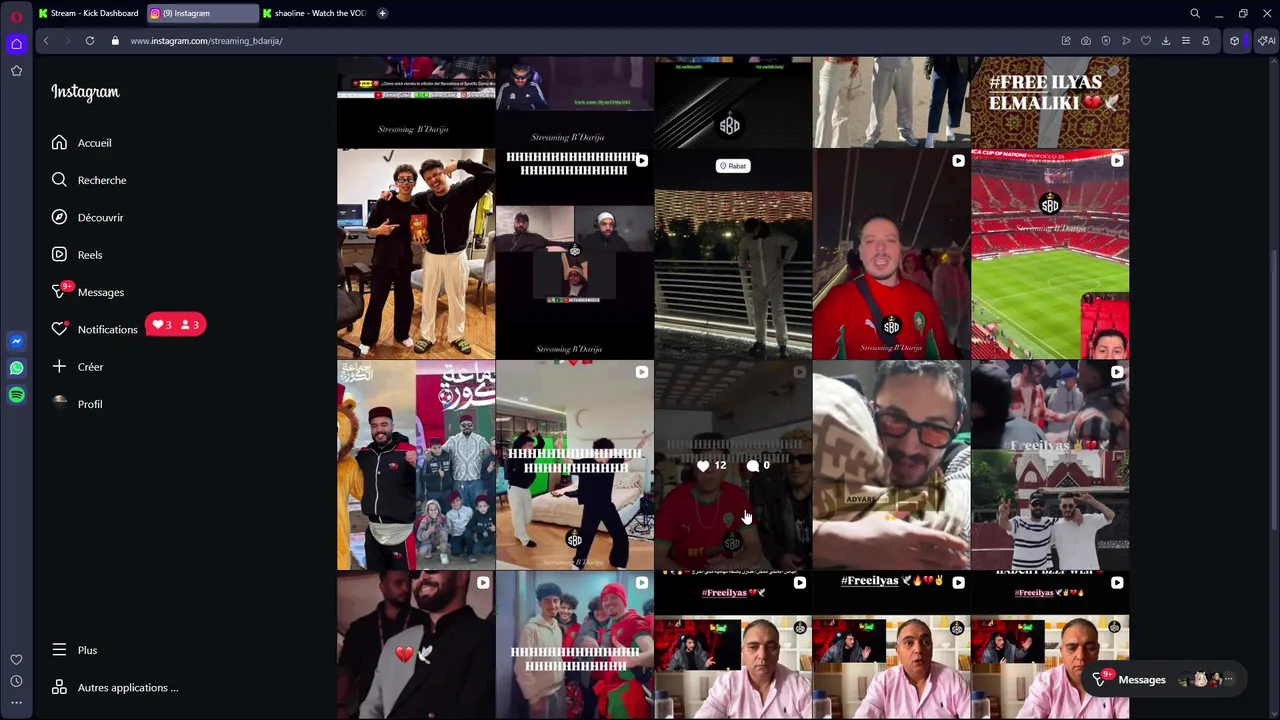1280x720 pixels.
Task: Click the My Flow send icon
Action: 1126,41
